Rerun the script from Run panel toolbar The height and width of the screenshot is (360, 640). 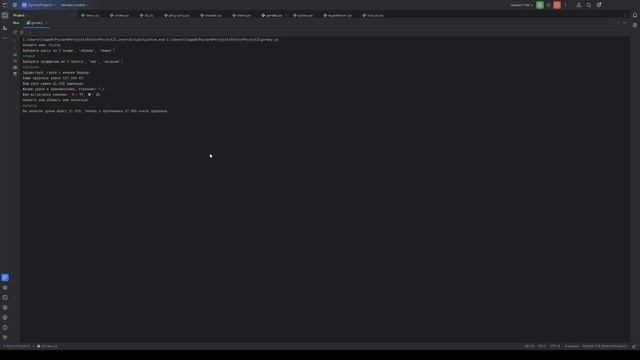pos(15,32)
